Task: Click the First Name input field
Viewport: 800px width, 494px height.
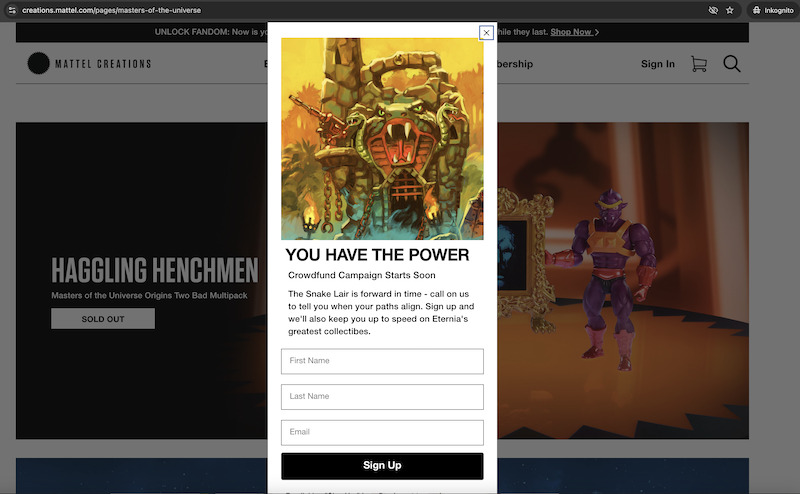Action: click(x=382, y=361)
